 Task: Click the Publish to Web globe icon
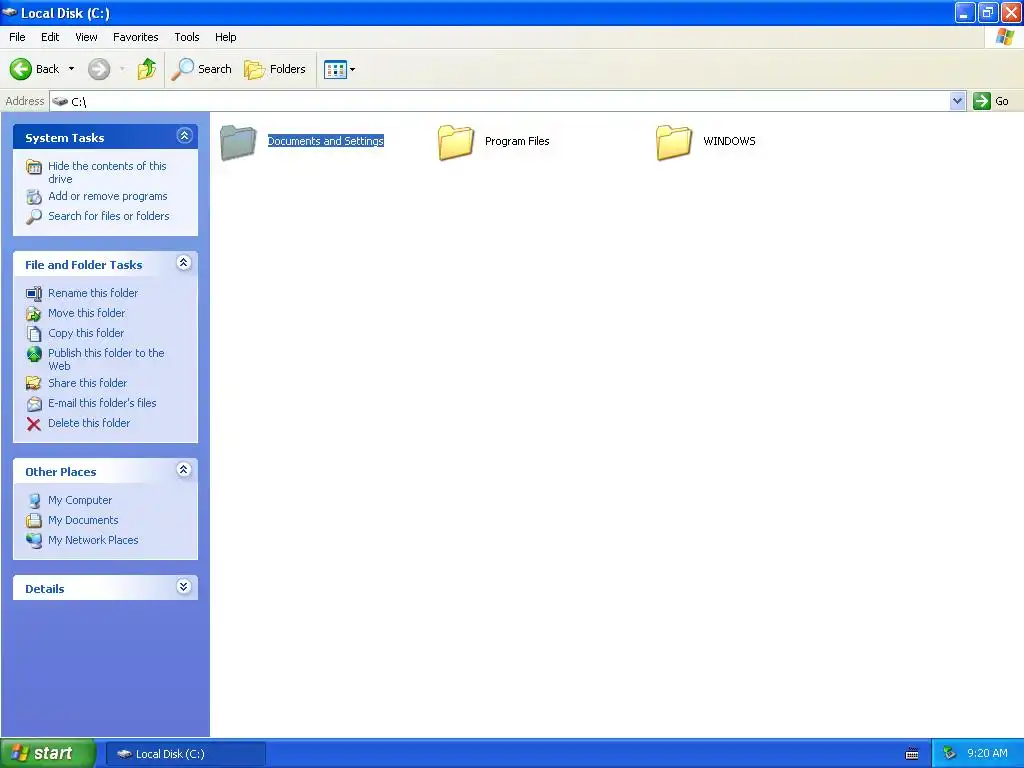[x=34, y=354]
